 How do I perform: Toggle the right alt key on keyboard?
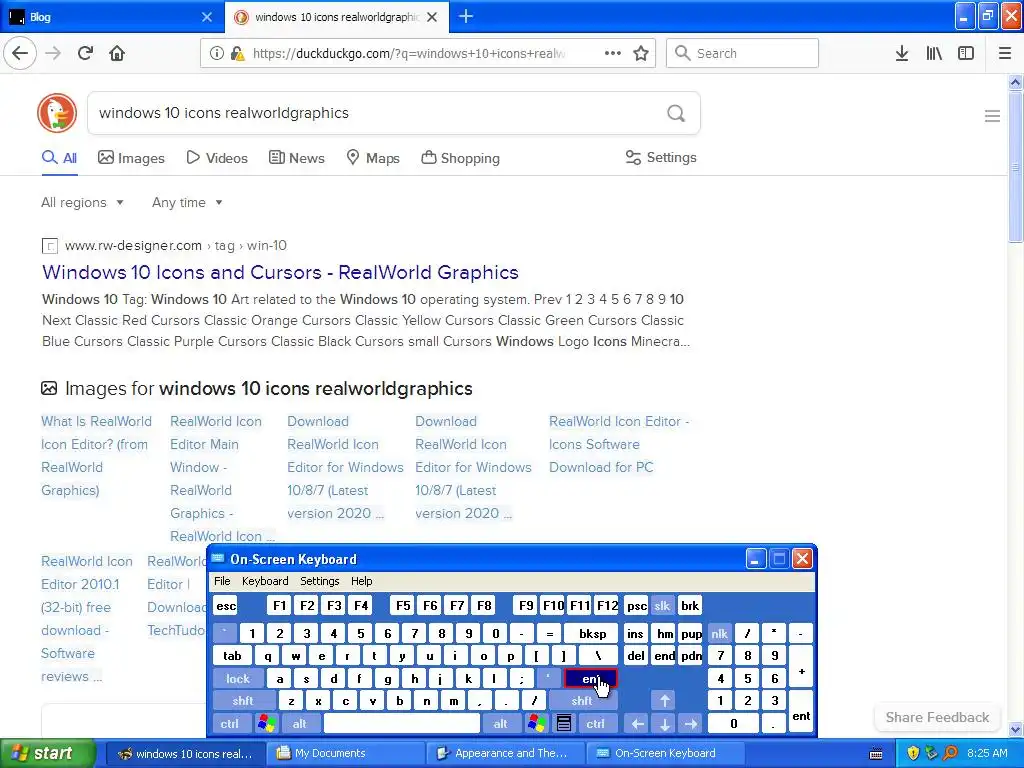point(500,723)
